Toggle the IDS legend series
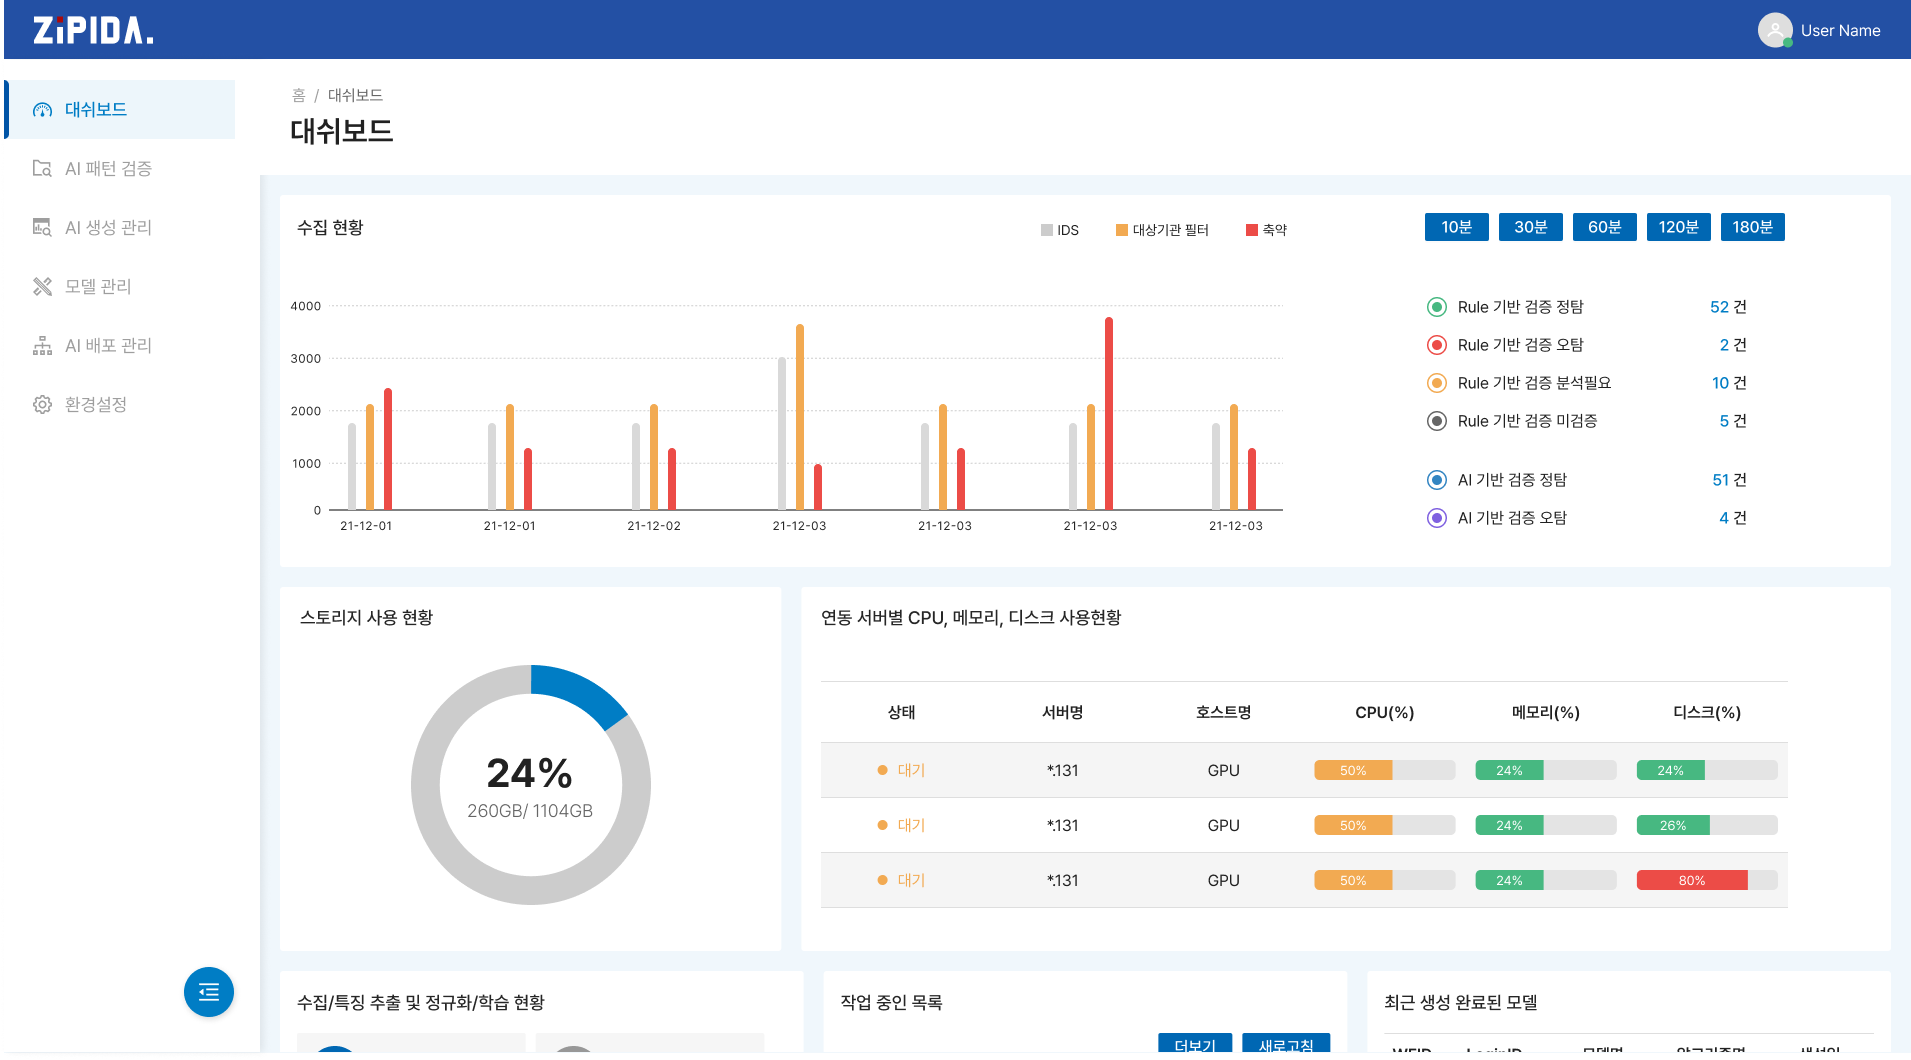 [x=1060, y=230]
